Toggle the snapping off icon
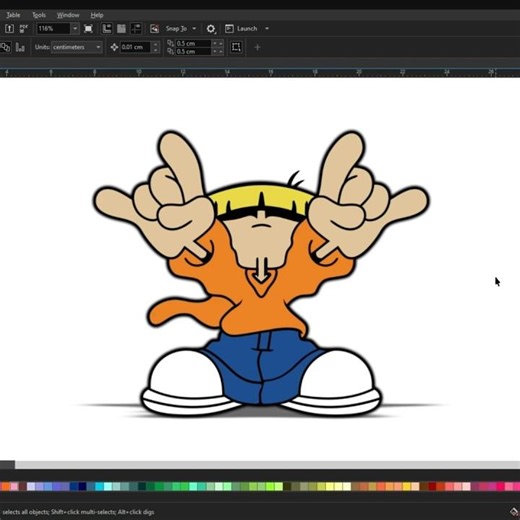The width and height of the screenshot is (520, 520). (x=154, y=29)
